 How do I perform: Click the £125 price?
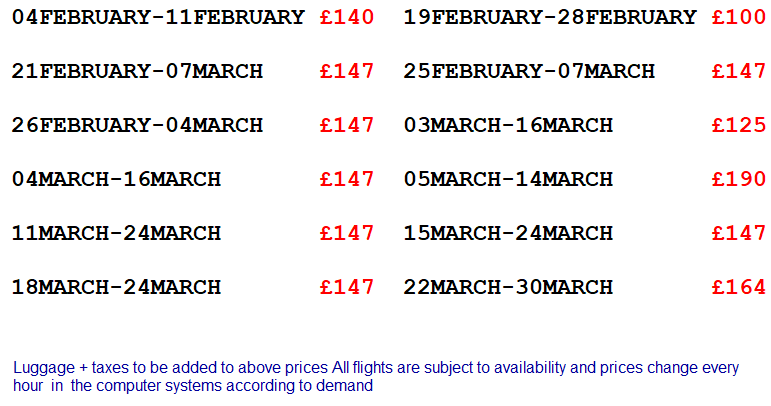[x=738, y=125]
